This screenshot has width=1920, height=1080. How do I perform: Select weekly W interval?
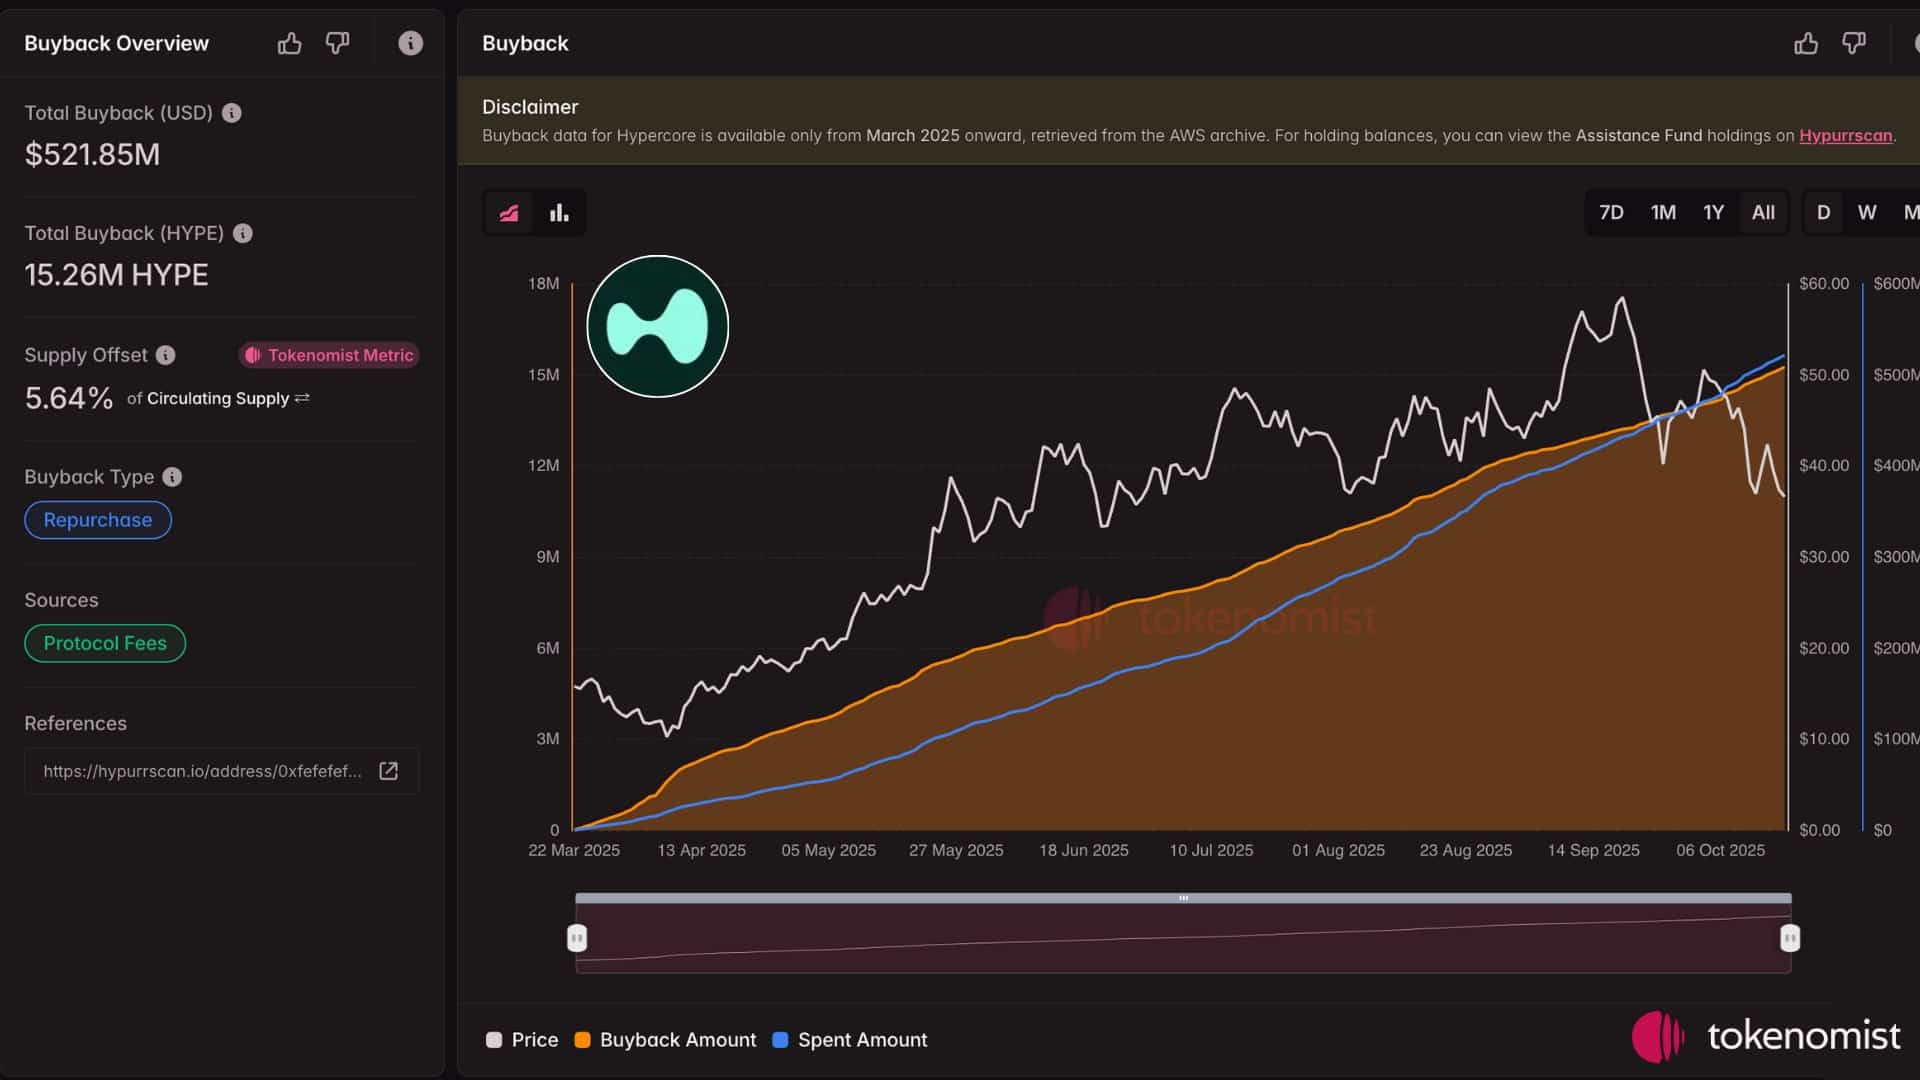tap(1866, 213)
